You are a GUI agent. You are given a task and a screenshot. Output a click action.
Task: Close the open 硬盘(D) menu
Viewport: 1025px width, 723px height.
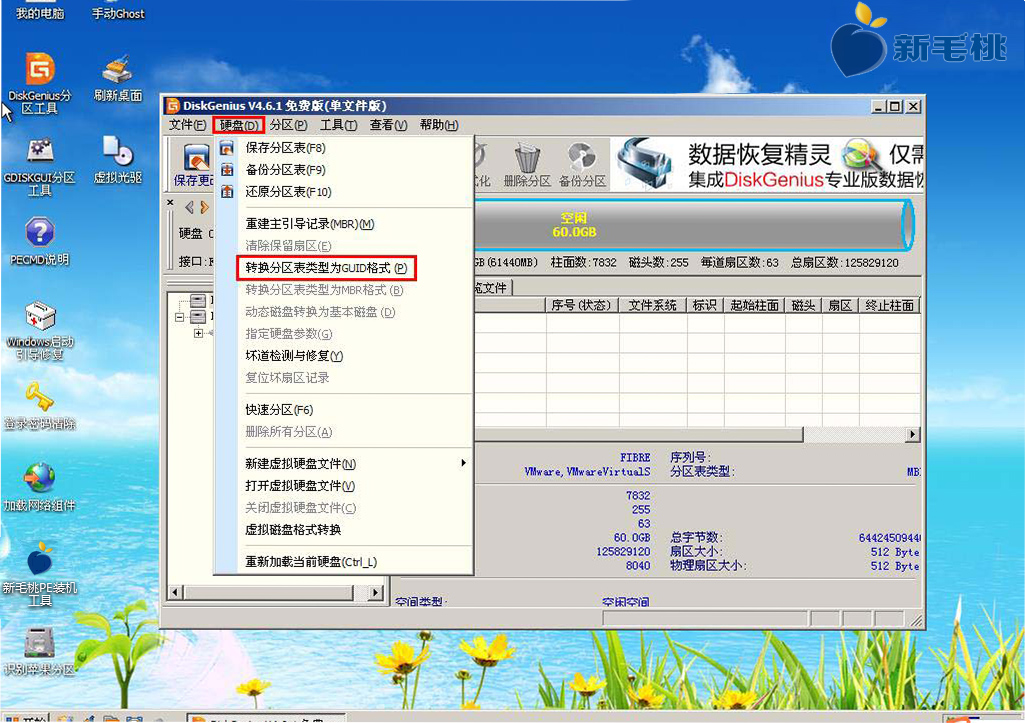coord(239,125)
